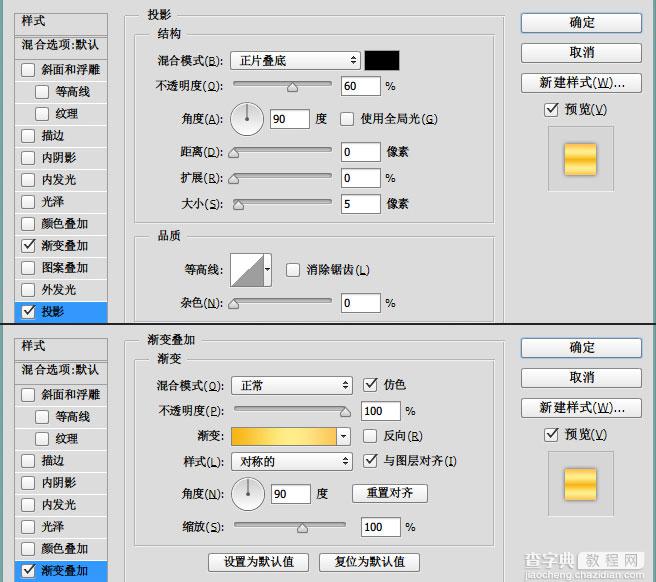The height and width of the screenshot is (582, 656).
Task: Click the 缩放 field showing 100
Action: click(x=381, y=527)
